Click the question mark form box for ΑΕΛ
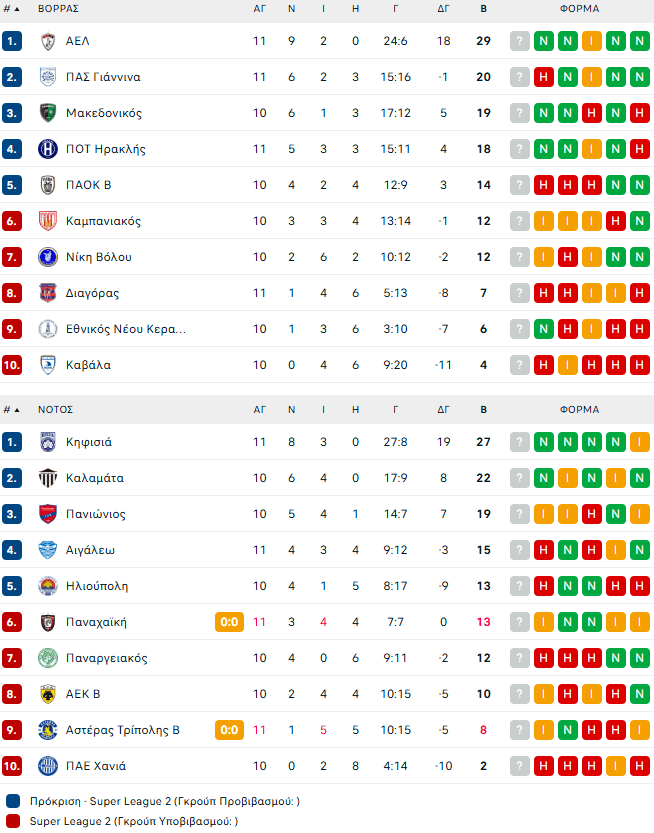This screenshot has width=654, height=833. 520,41
